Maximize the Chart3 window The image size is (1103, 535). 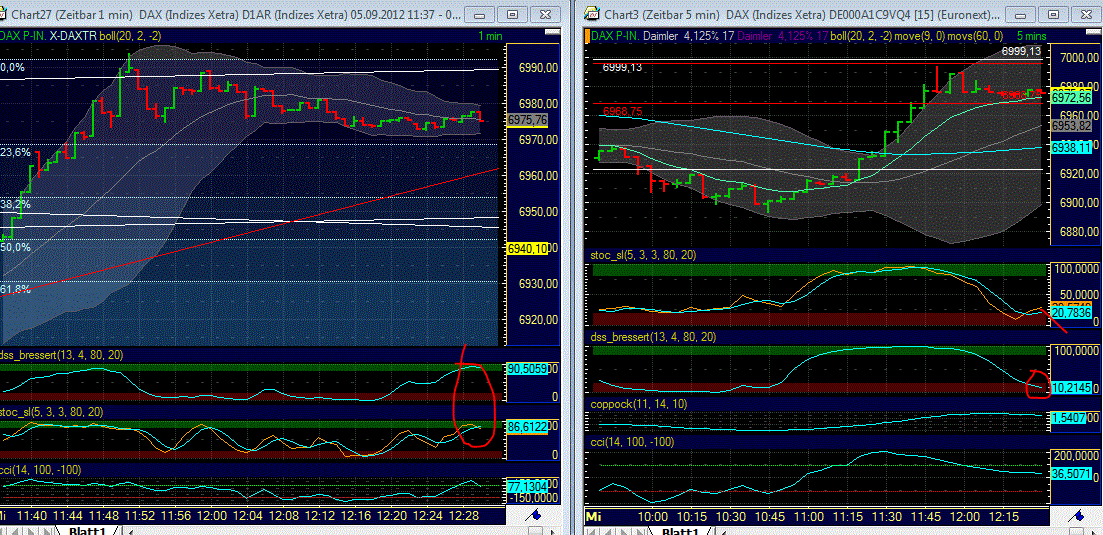point(1053,14)
